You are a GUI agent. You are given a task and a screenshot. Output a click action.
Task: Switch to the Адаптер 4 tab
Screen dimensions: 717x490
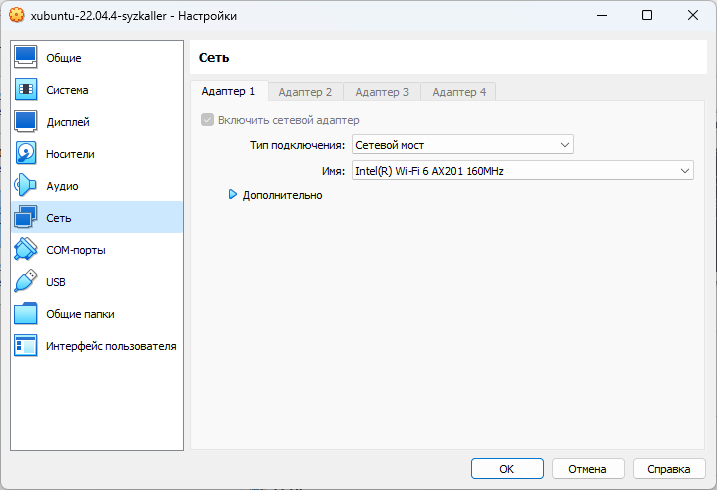458,92
